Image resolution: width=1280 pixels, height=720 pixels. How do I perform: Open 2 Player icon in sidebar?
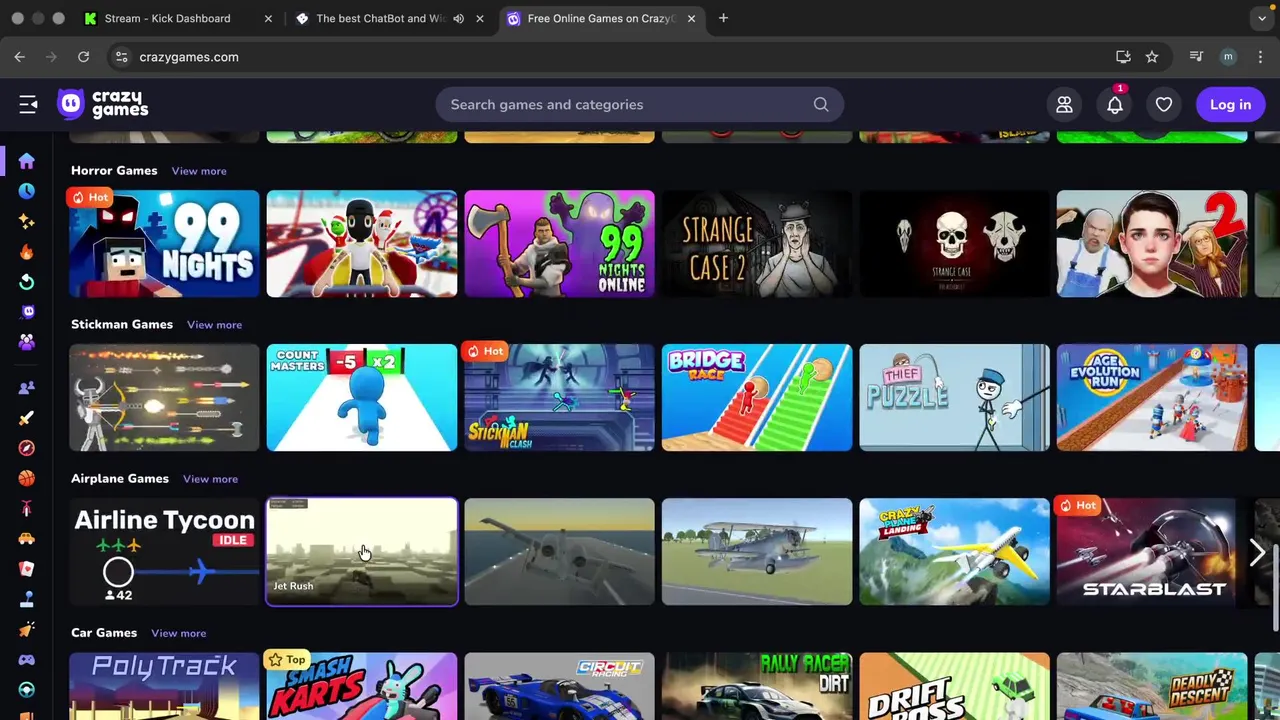[27, 388]
